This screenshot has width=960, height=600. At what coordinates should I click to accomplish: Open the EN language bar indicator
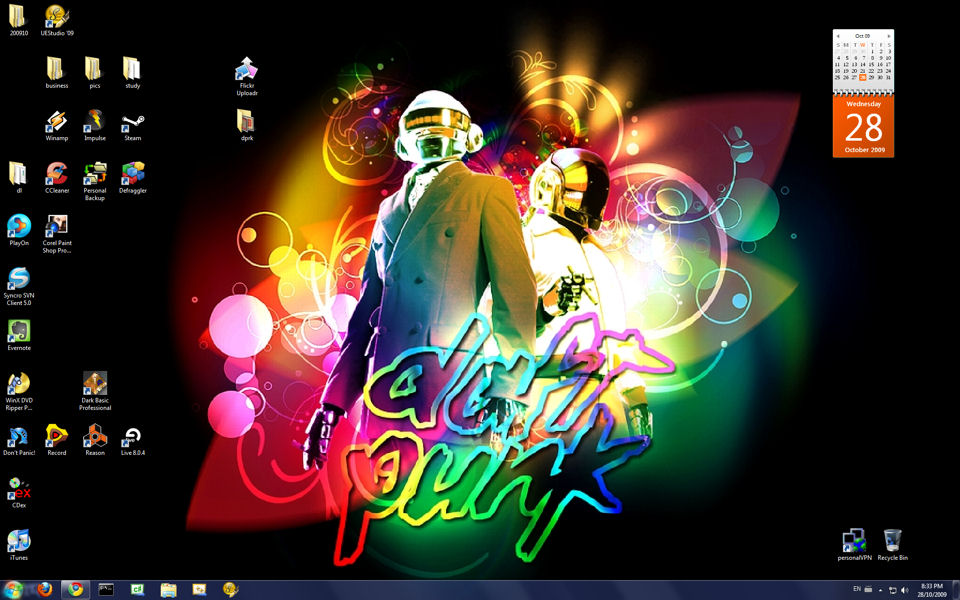(x=857, y=590)
